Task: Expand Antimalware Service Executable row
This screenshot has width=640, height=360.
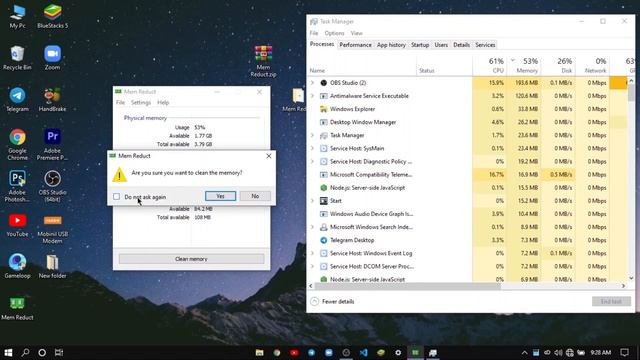Action: pyautogui.click(x=313, y=96)
